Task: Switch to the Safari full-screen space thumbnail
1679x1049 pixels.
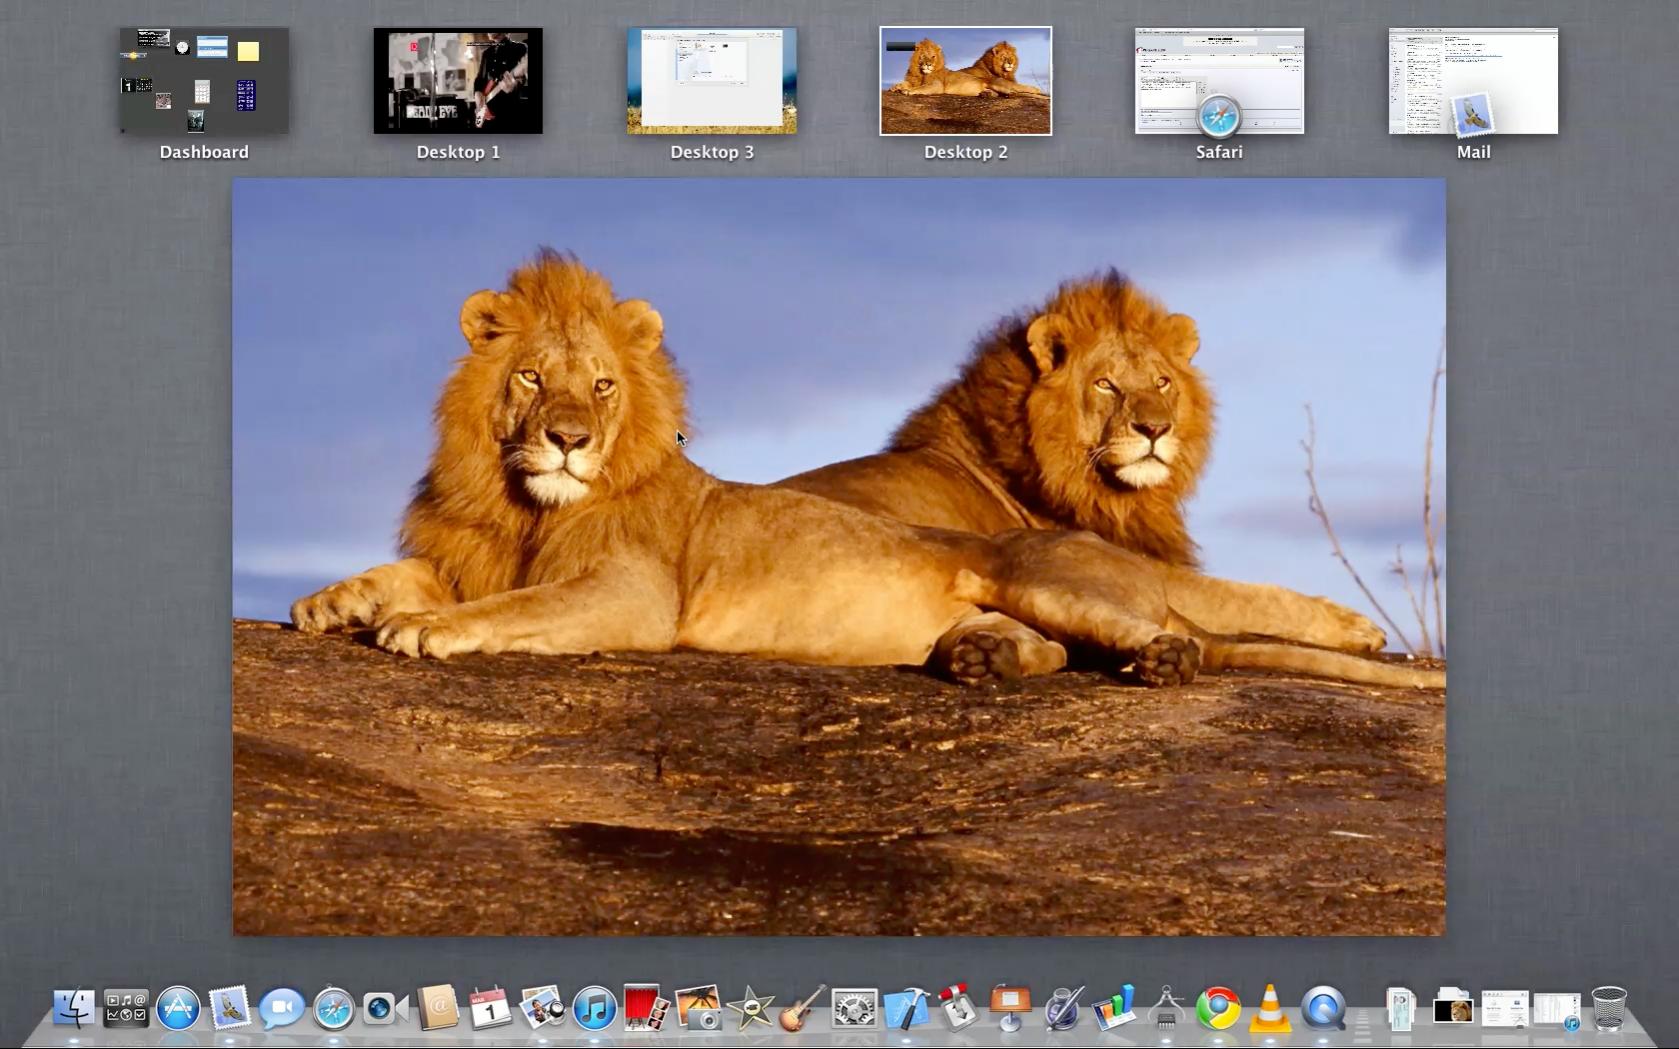Action: click(x=1219, y=81)
